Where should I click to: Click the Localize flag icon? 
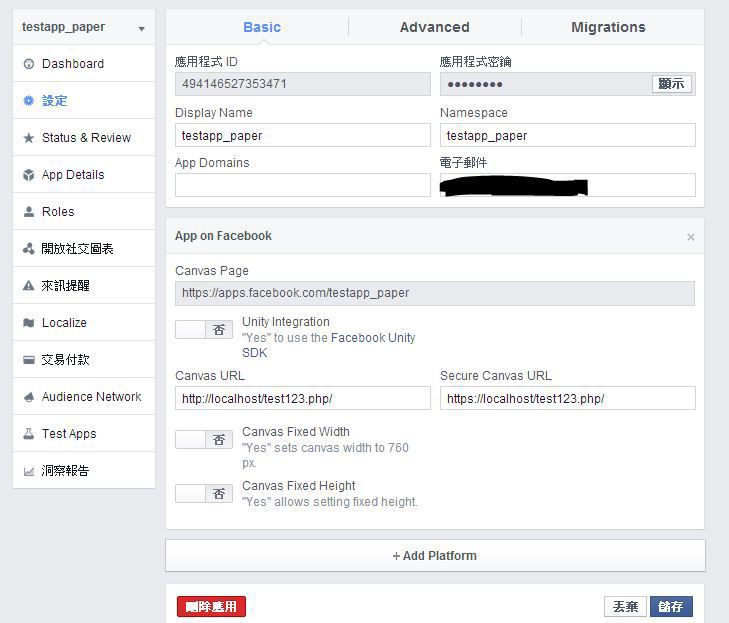coord(29,323)
